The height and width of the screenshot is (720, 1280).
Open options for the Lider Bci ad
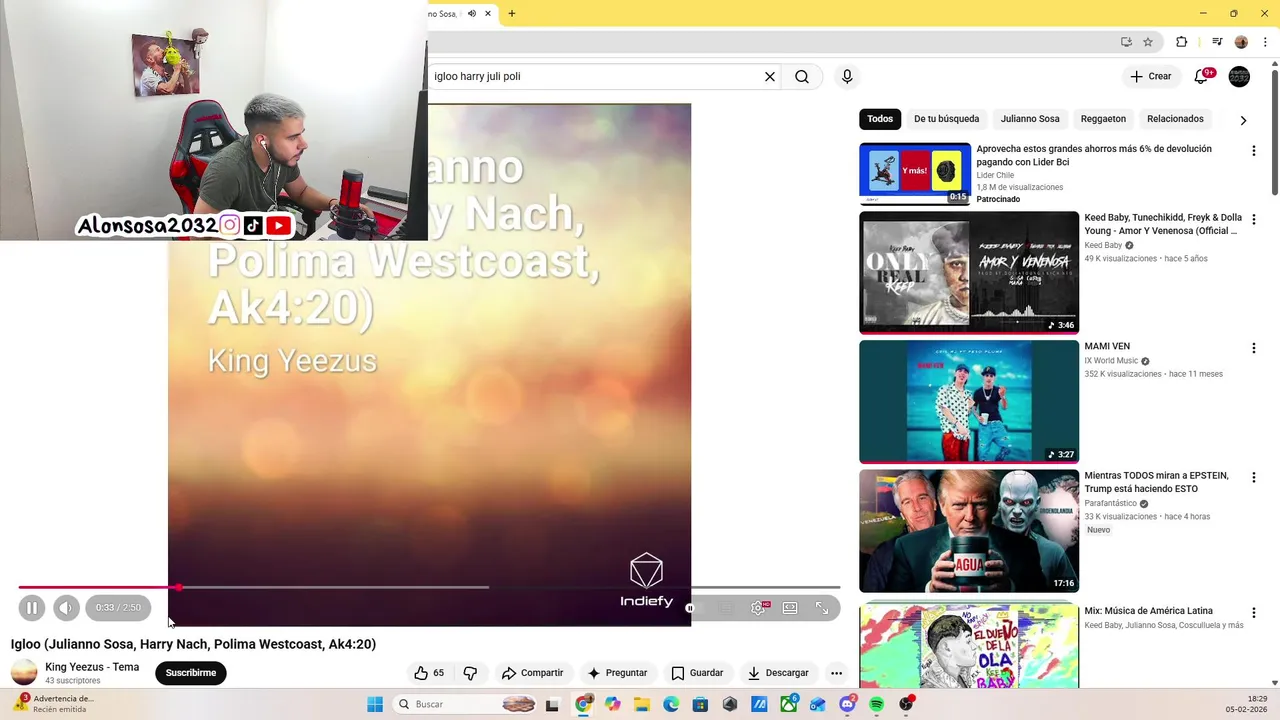click(x=1253, y=151)
